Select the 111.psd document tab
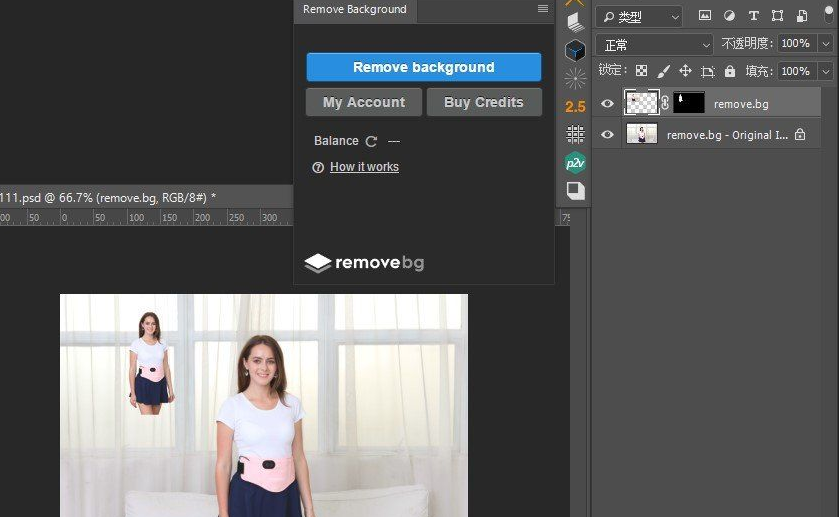The height and width of the screenshot is (517, 839). click(107, 197)
